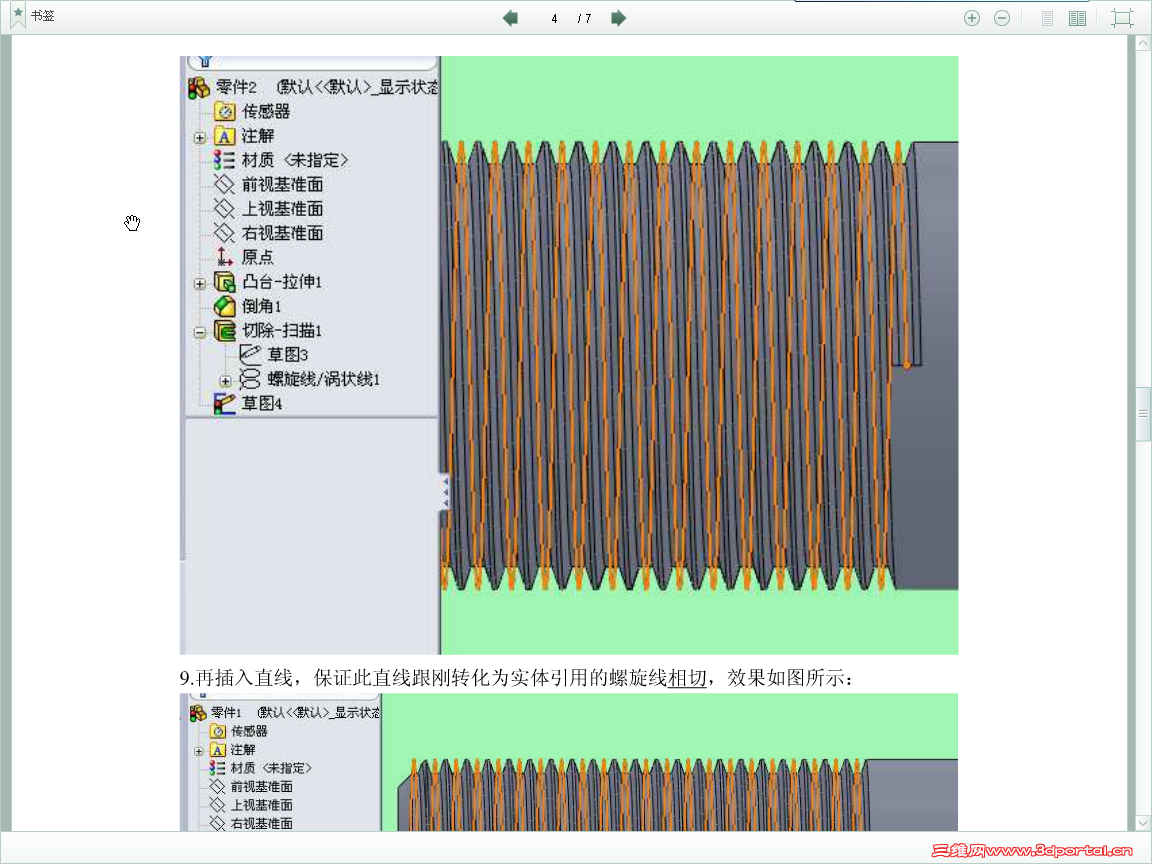The image size is (1152, 864).
Task: Select the single-page view icon
Action: (1046, 17)
